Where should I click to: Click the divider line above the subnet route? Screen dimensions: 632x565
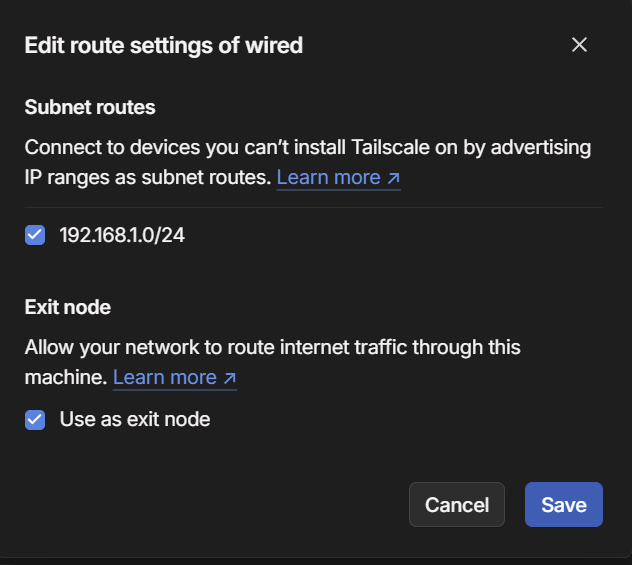pos(313,208)
